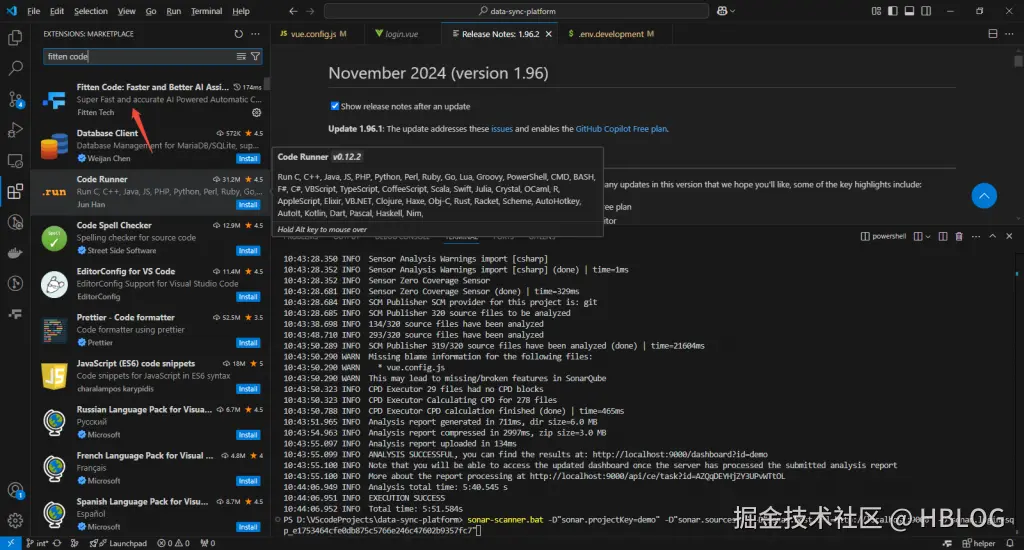Filter extensions using the funnel icon
Image resolution: width=1024 pixels, height=550 pixels.
click(x=255, y=57)
